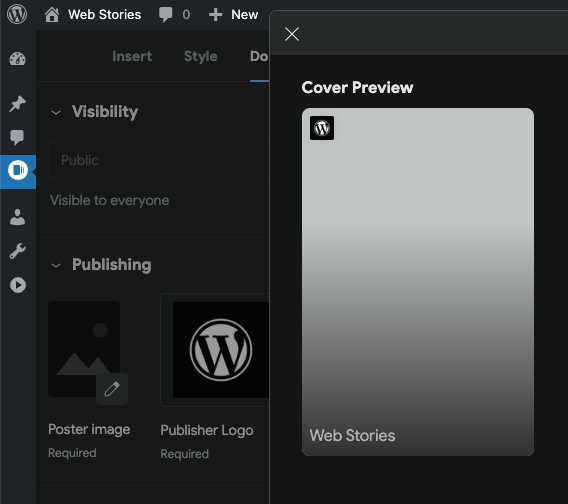This screenshot has height=504, width=568.
Task: Edit poster image with pencil icon
Action: (112, 389)
